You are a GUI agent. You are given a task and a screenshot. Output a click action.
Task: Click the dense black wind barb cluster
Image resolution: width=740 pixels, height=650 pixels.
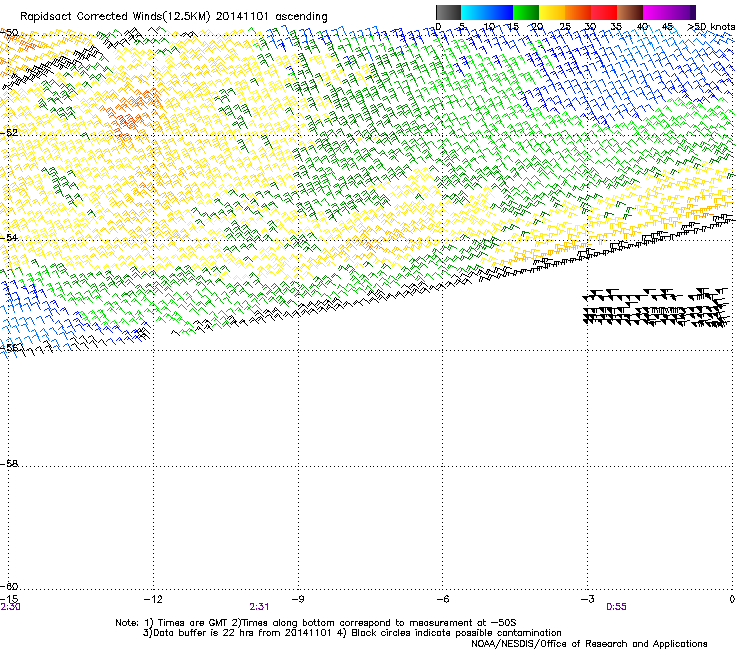coord(656,307)
